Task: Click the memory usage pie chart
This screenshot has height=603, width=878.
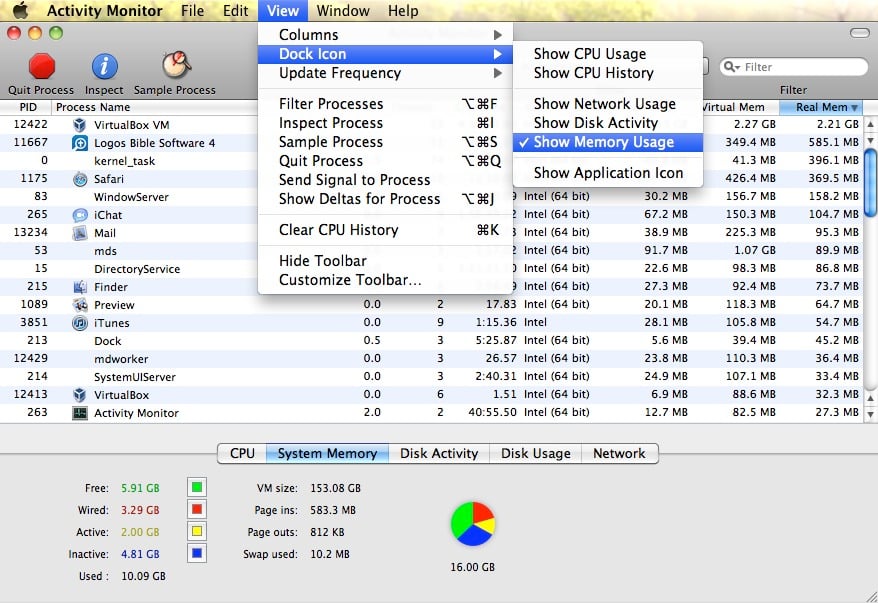Action: (473, 523)
